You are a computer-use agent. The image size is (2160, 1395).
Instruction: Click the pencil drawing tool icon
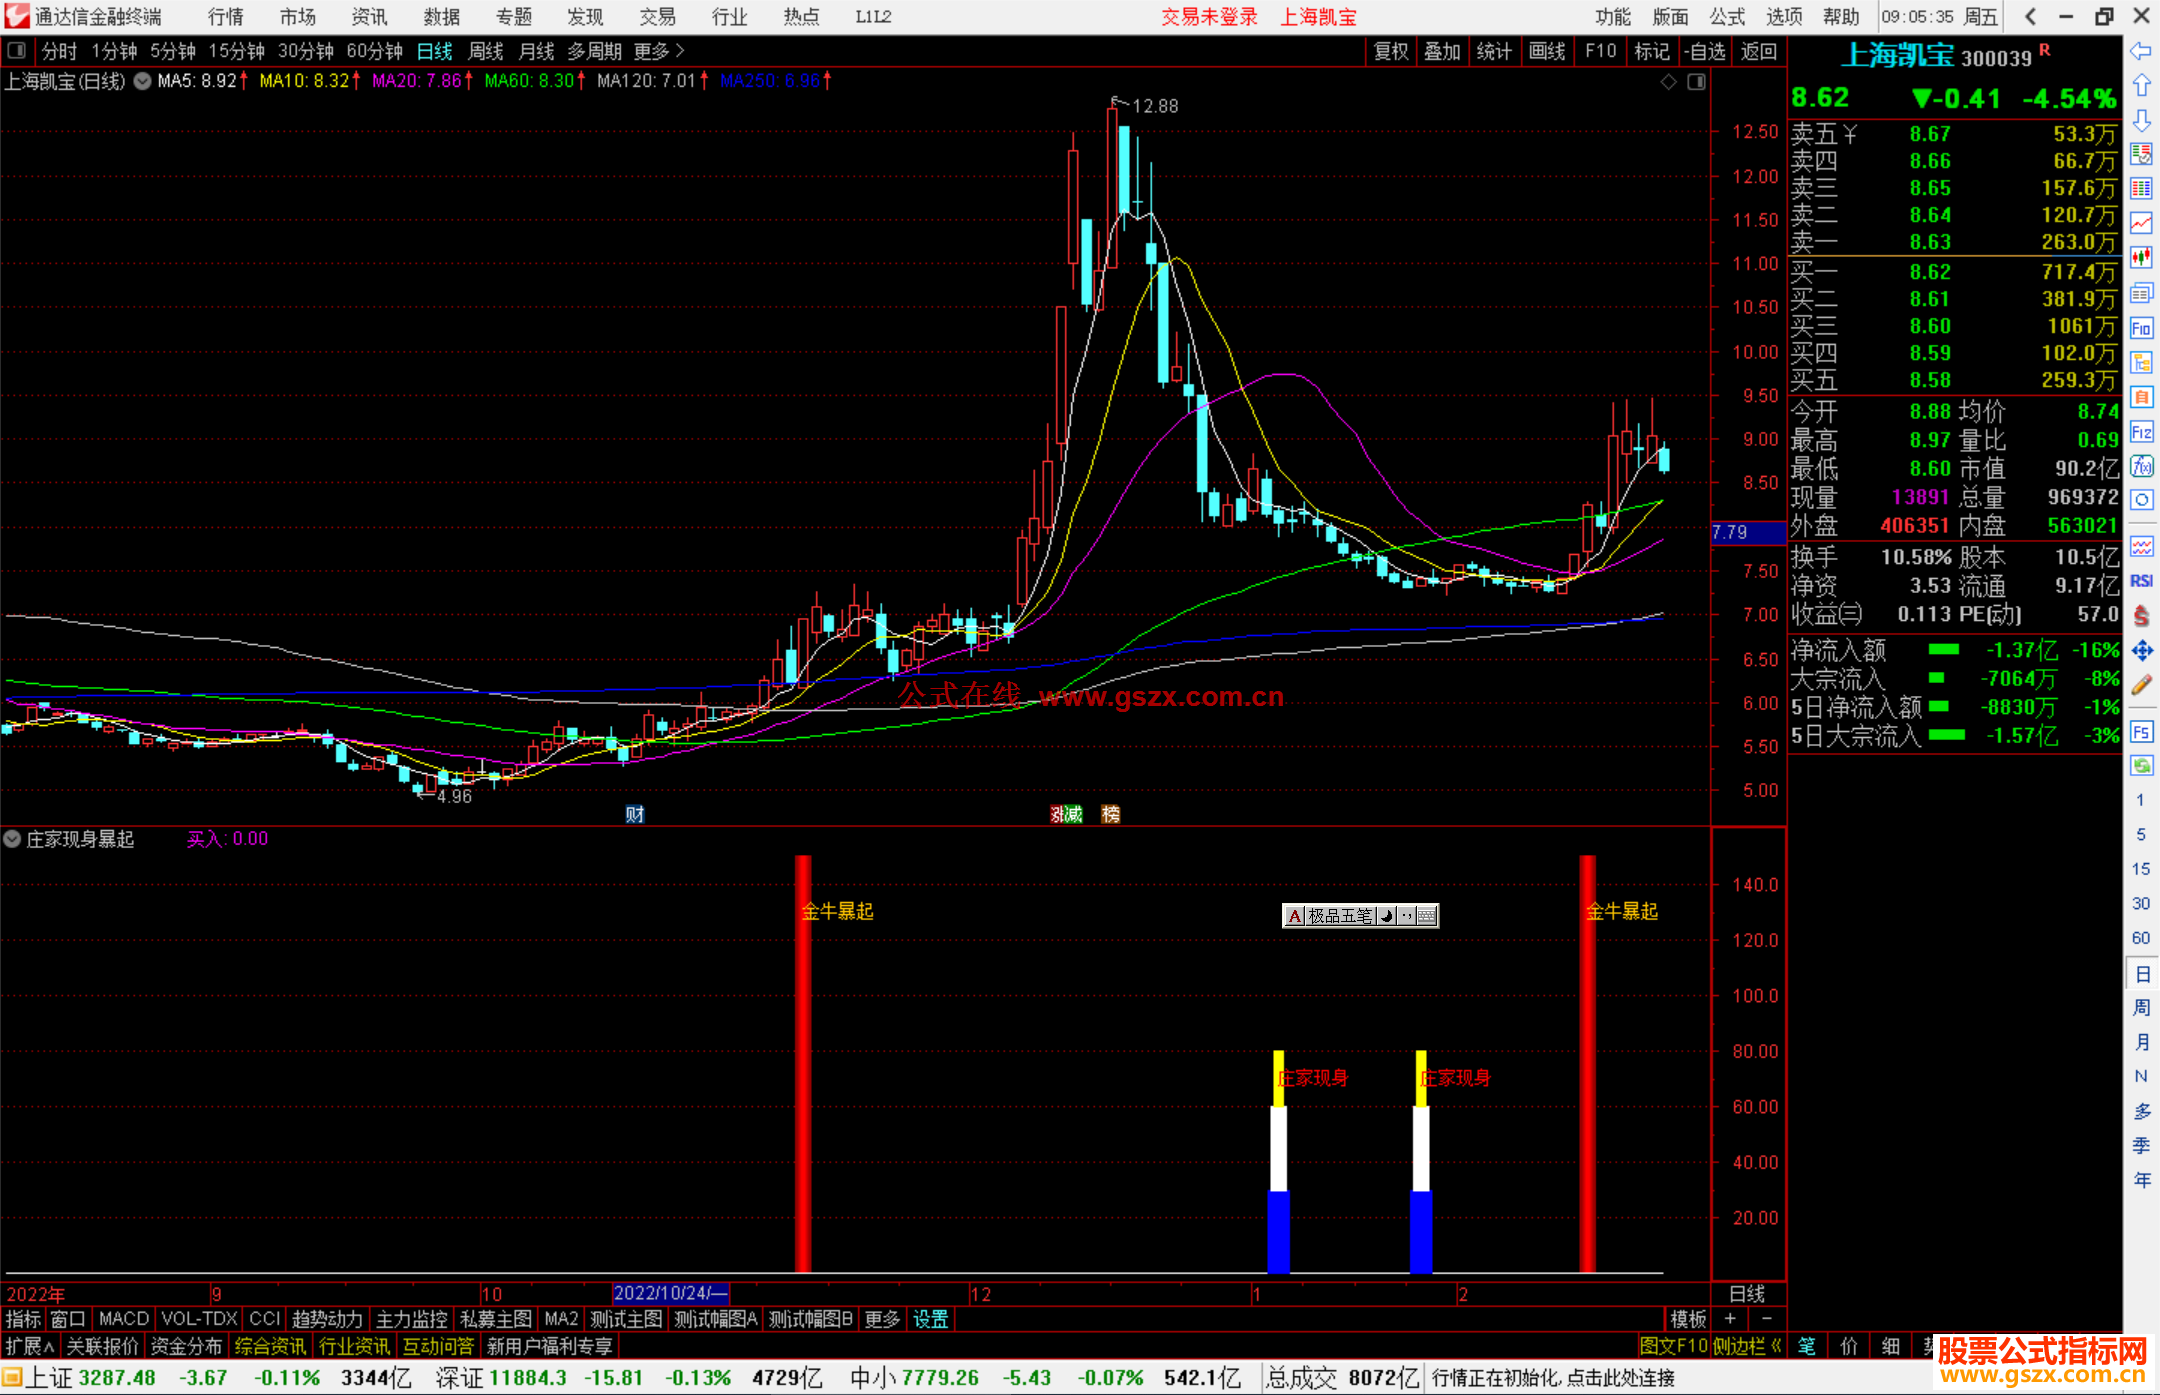2141,686
